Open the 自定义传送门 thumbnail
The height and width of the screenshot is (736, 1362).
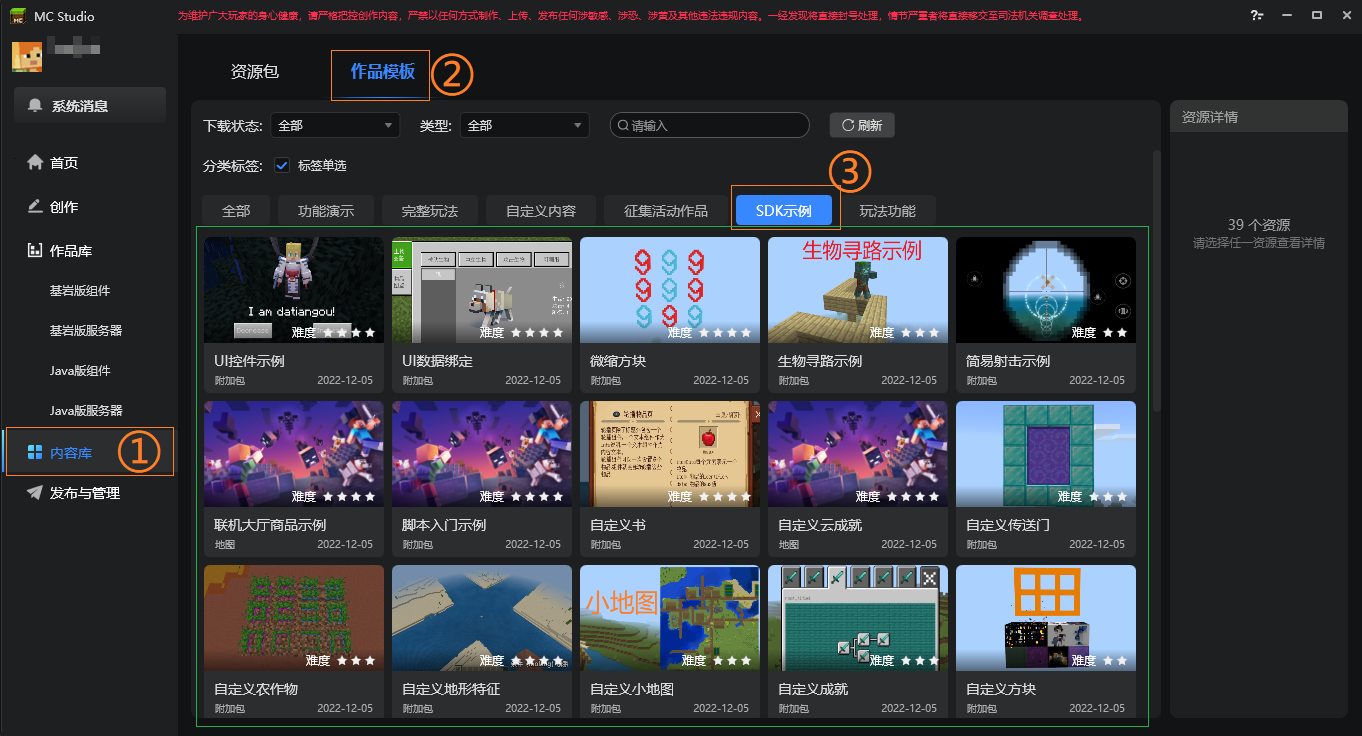[1046, 454]
